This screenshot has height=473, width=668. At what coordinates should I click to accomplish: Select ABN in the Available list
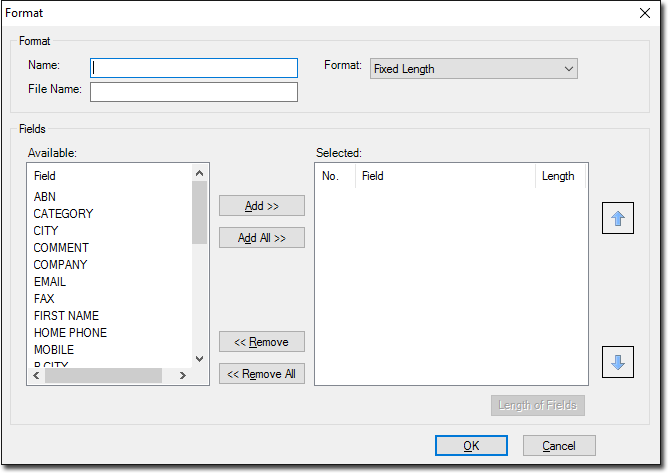[45, 197]
